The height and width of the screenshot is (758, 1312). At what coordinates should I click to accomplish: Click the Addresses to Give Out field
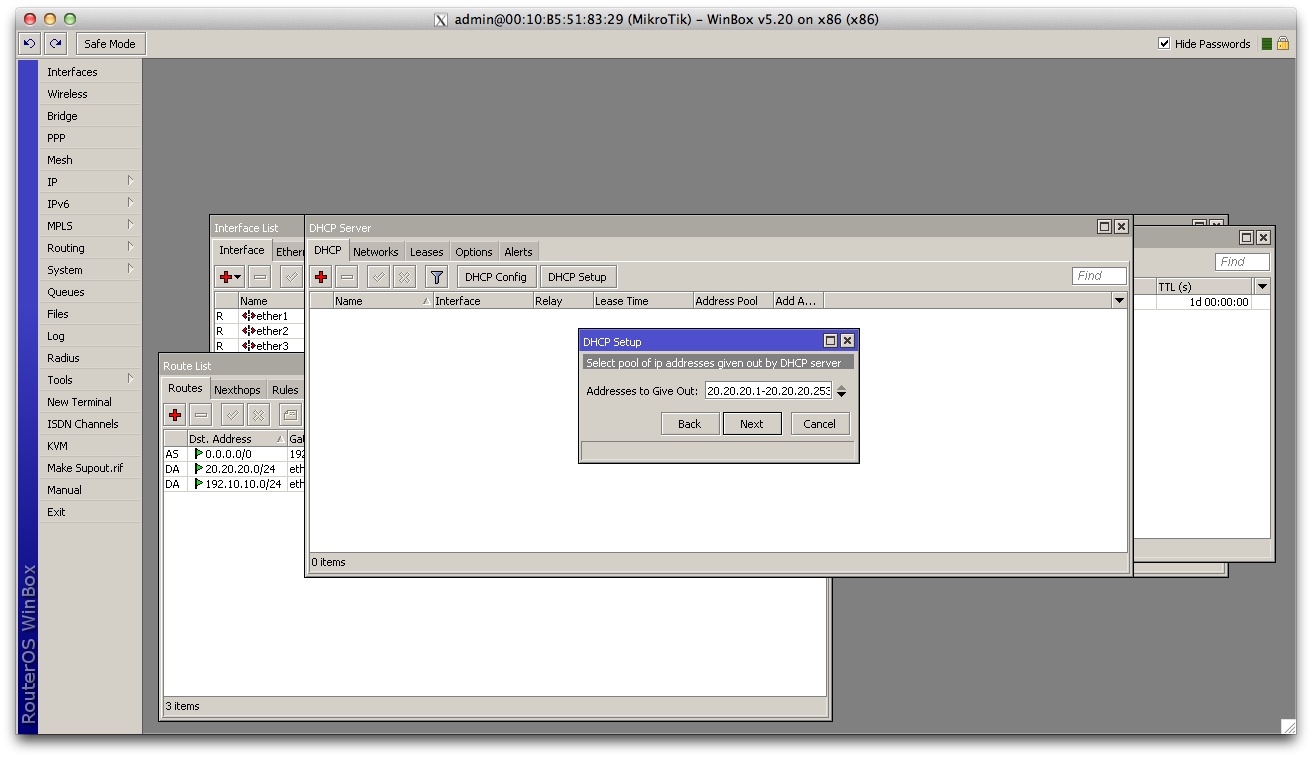tap(768, 392)
